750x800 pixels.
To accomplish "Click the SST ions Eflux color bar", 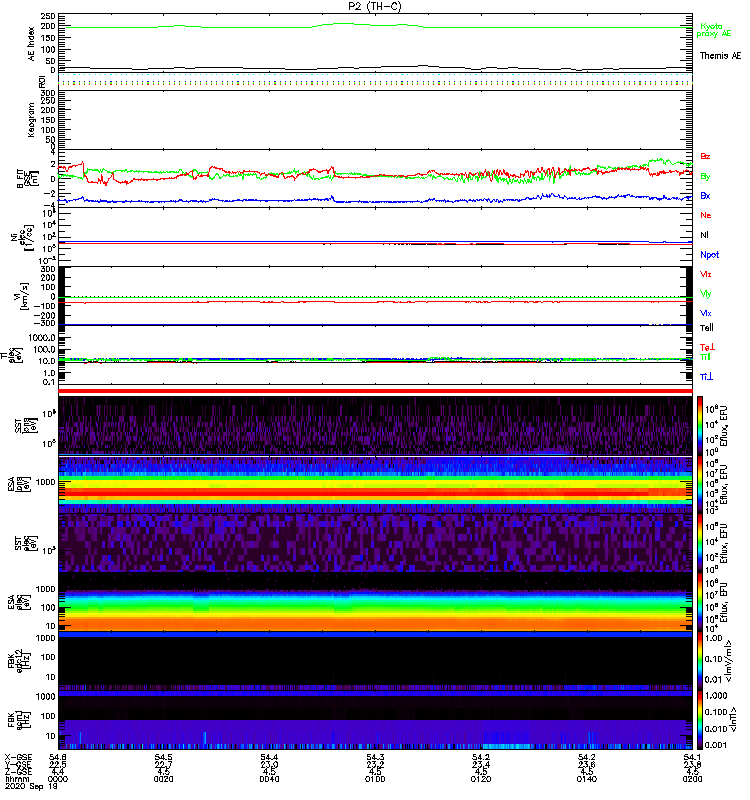I will coord(699,426).
